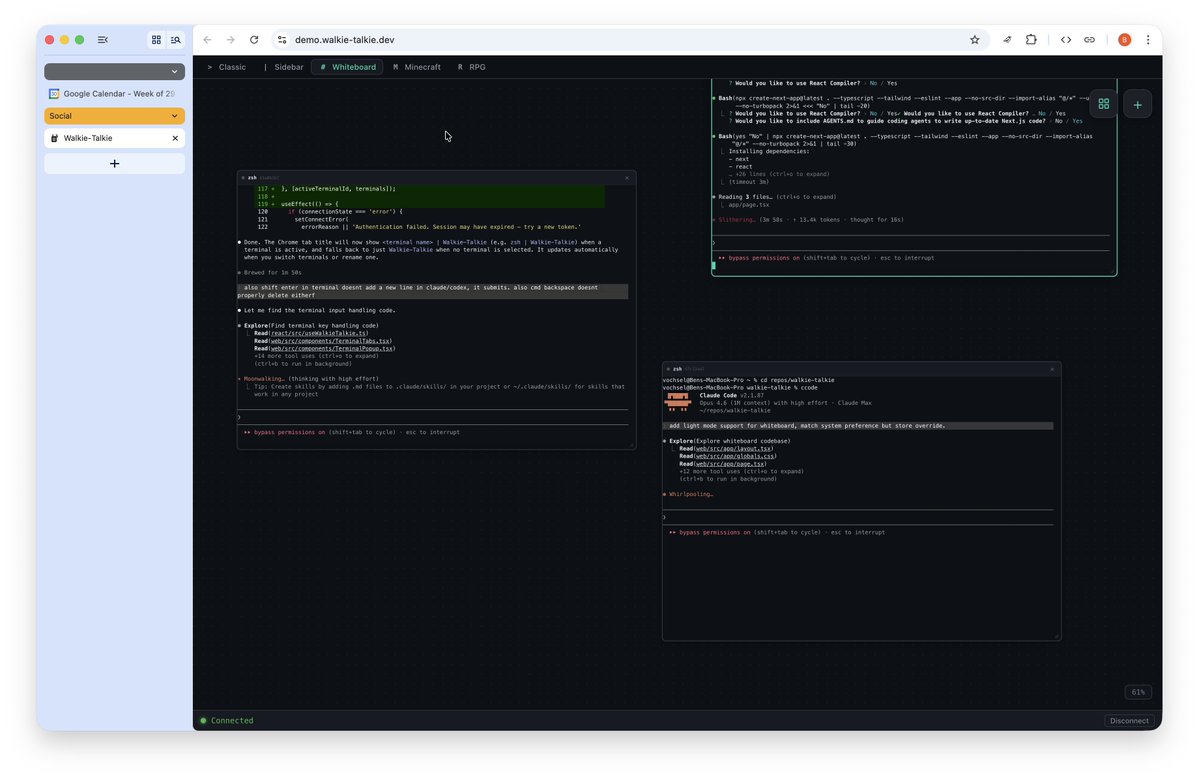Click web/src/components/TerminalTabs.tsx link

pyautogui.click(x=330, y=341)
